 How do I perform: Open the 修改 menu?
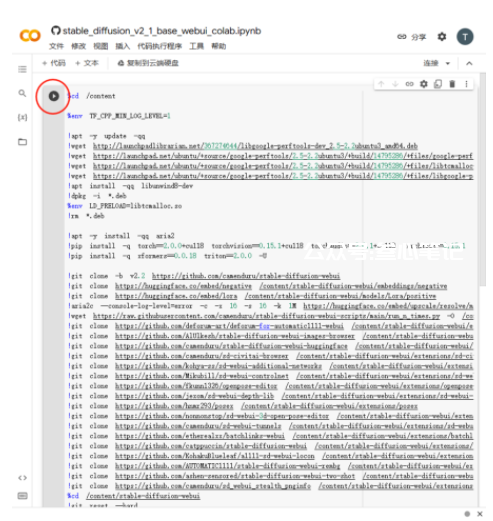[x=78, y=46]
